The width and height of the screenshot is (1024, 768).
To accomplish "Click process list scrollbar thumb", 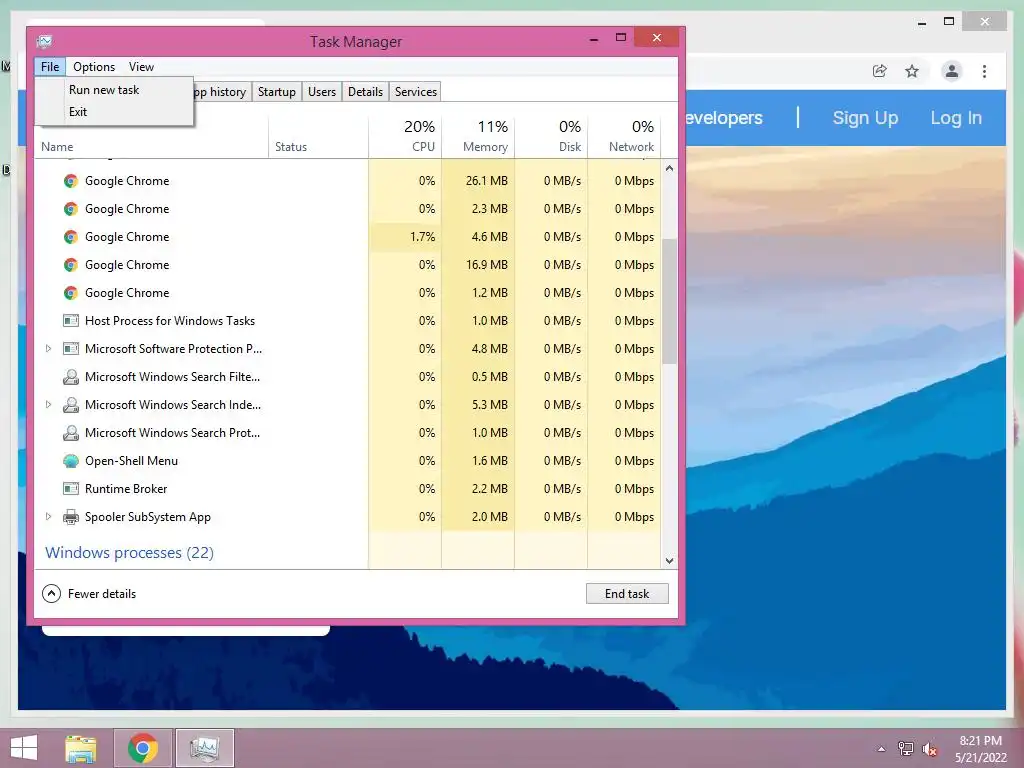I will click(669, 301).
